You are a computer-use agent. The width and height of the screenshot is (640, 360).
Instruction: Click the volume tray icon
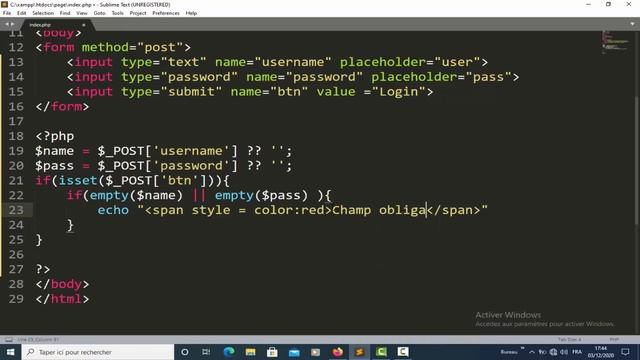[x=564, y=352]
